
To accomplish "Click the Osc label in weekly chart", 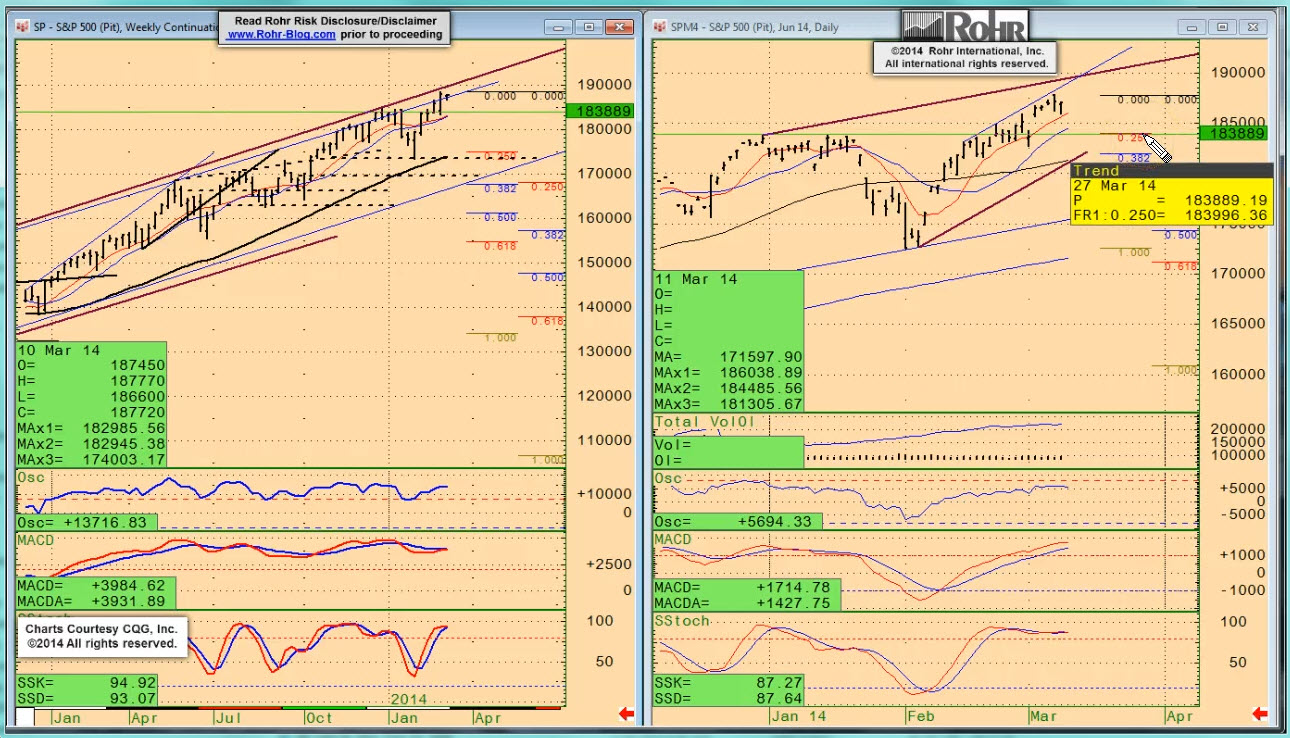I will [x=29, y=478].
